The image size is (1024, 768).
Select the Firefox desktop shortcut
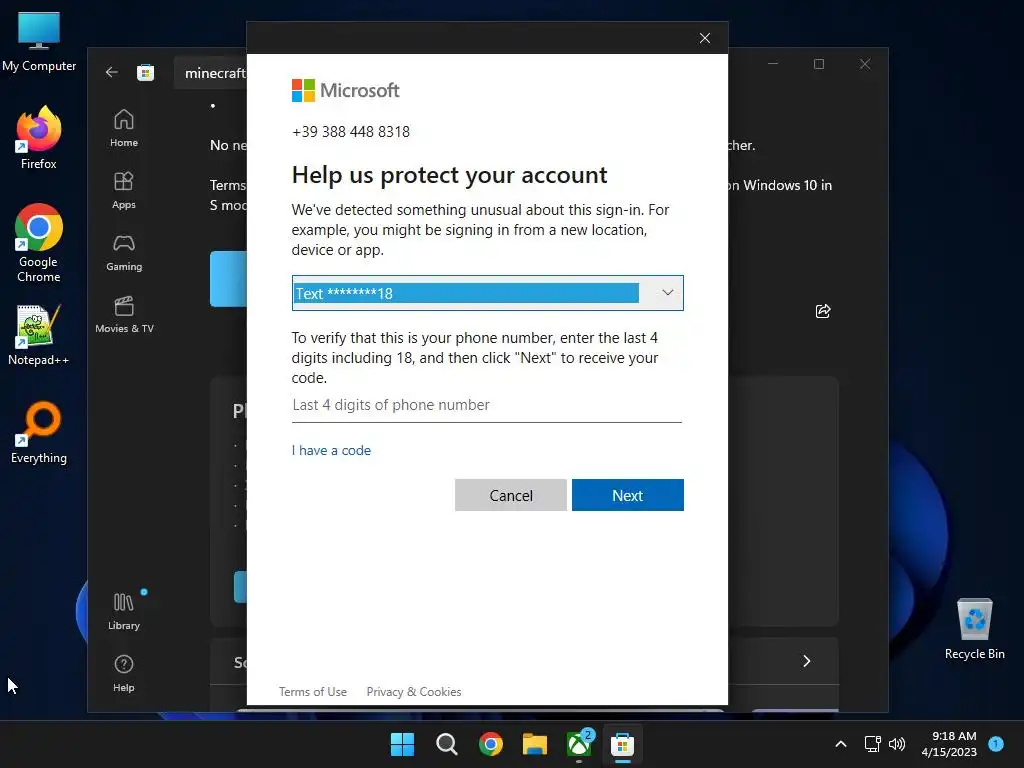(x=39, y=138)
